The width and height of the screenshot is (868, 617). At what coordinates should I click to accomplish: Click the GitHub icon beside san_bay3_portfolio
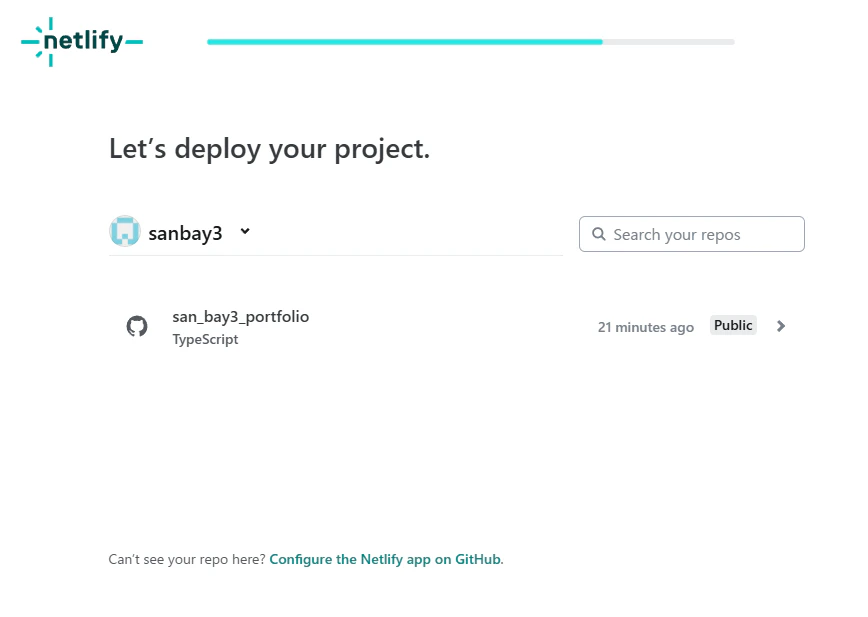click(x=137, y=326)
